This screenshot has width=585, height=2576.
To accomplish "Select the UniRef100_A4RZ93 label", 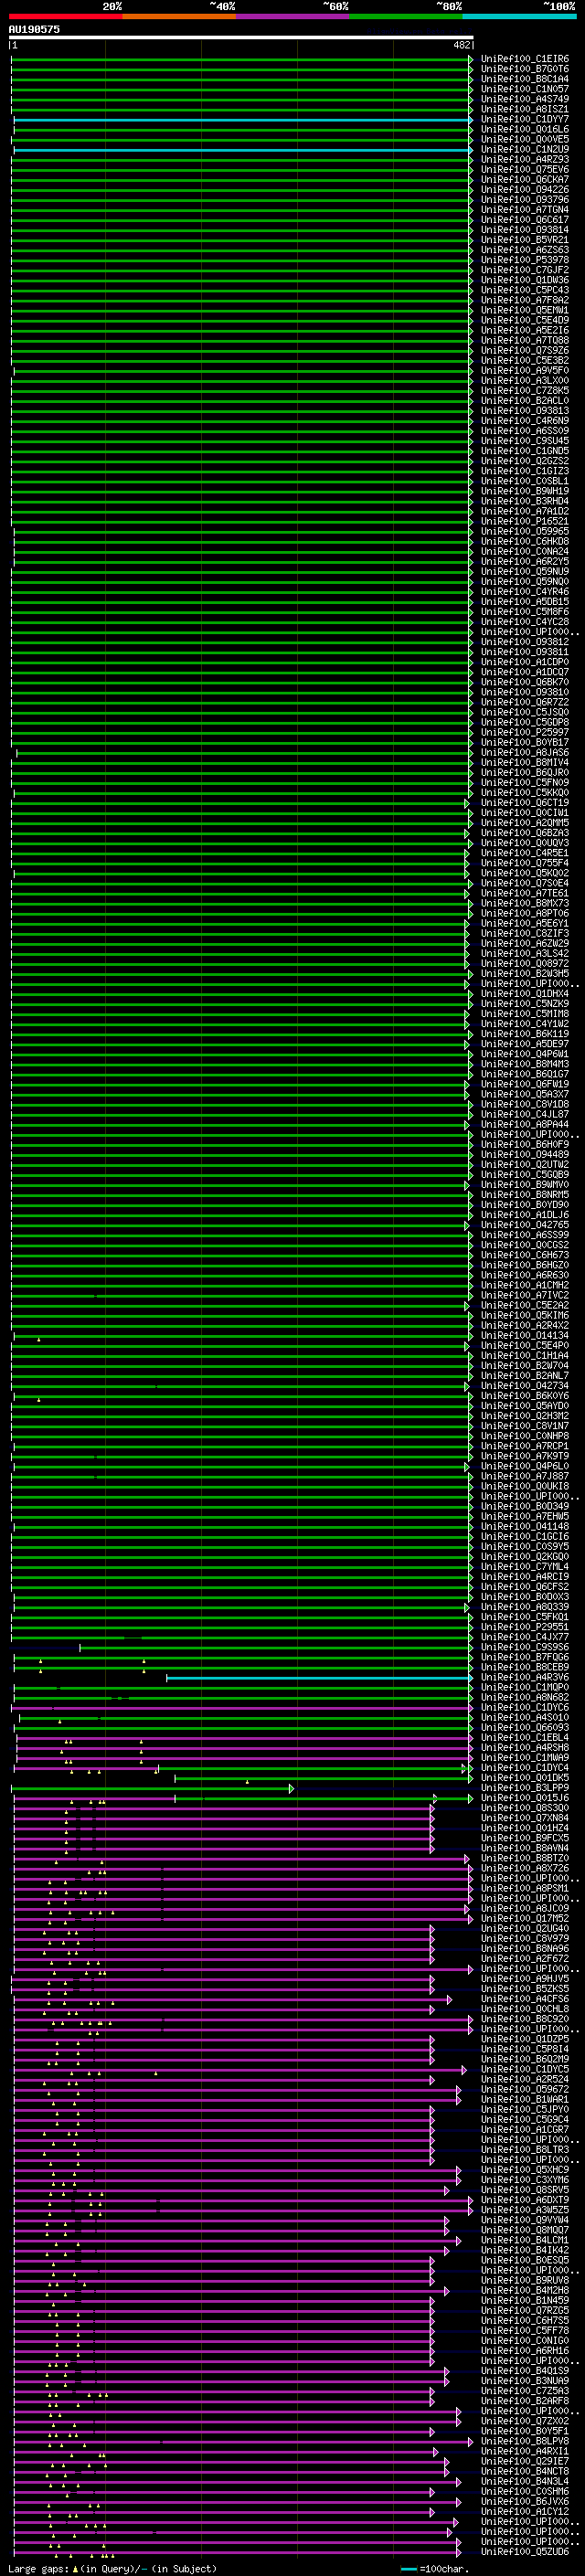I will click(525, 159).
